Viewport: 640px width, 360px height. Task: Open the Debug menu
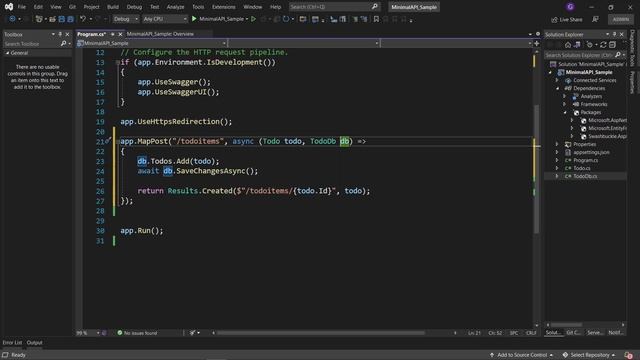pyautogui.click(x=134, y=7)
